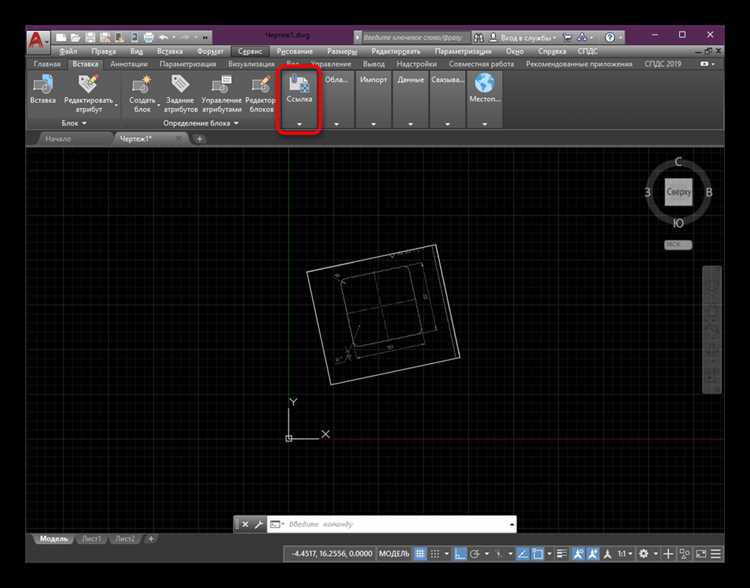Click the МОДЕЛЬ button in status bar
Image resolution: width=750 pixels, height=588 pixels.
(x=394, y=554)
